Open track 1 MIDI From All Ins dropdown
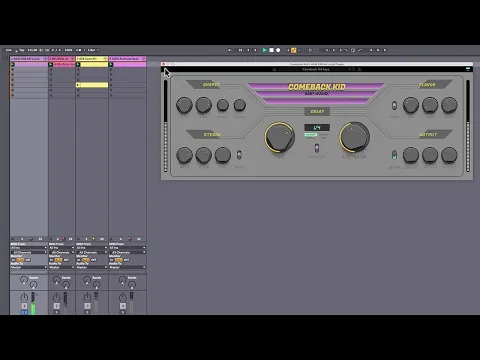 click(x=29, y=248)
